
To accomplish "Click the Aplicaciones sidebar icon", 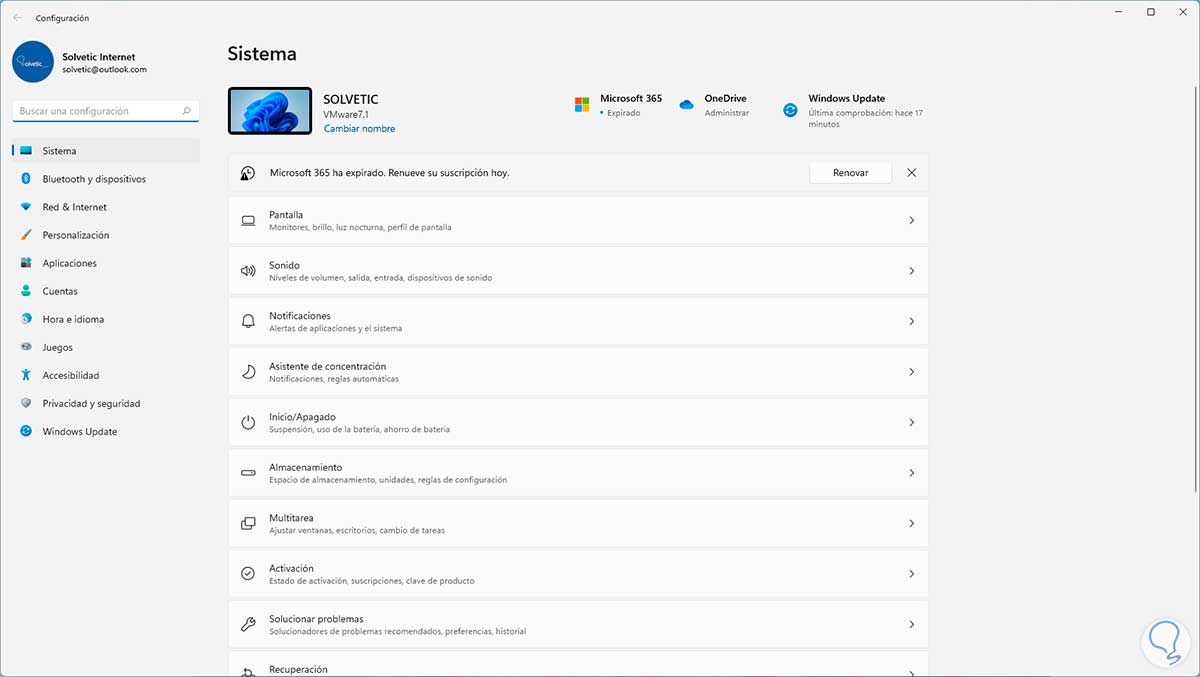I will pyautogui.click(x=26, y=263).
